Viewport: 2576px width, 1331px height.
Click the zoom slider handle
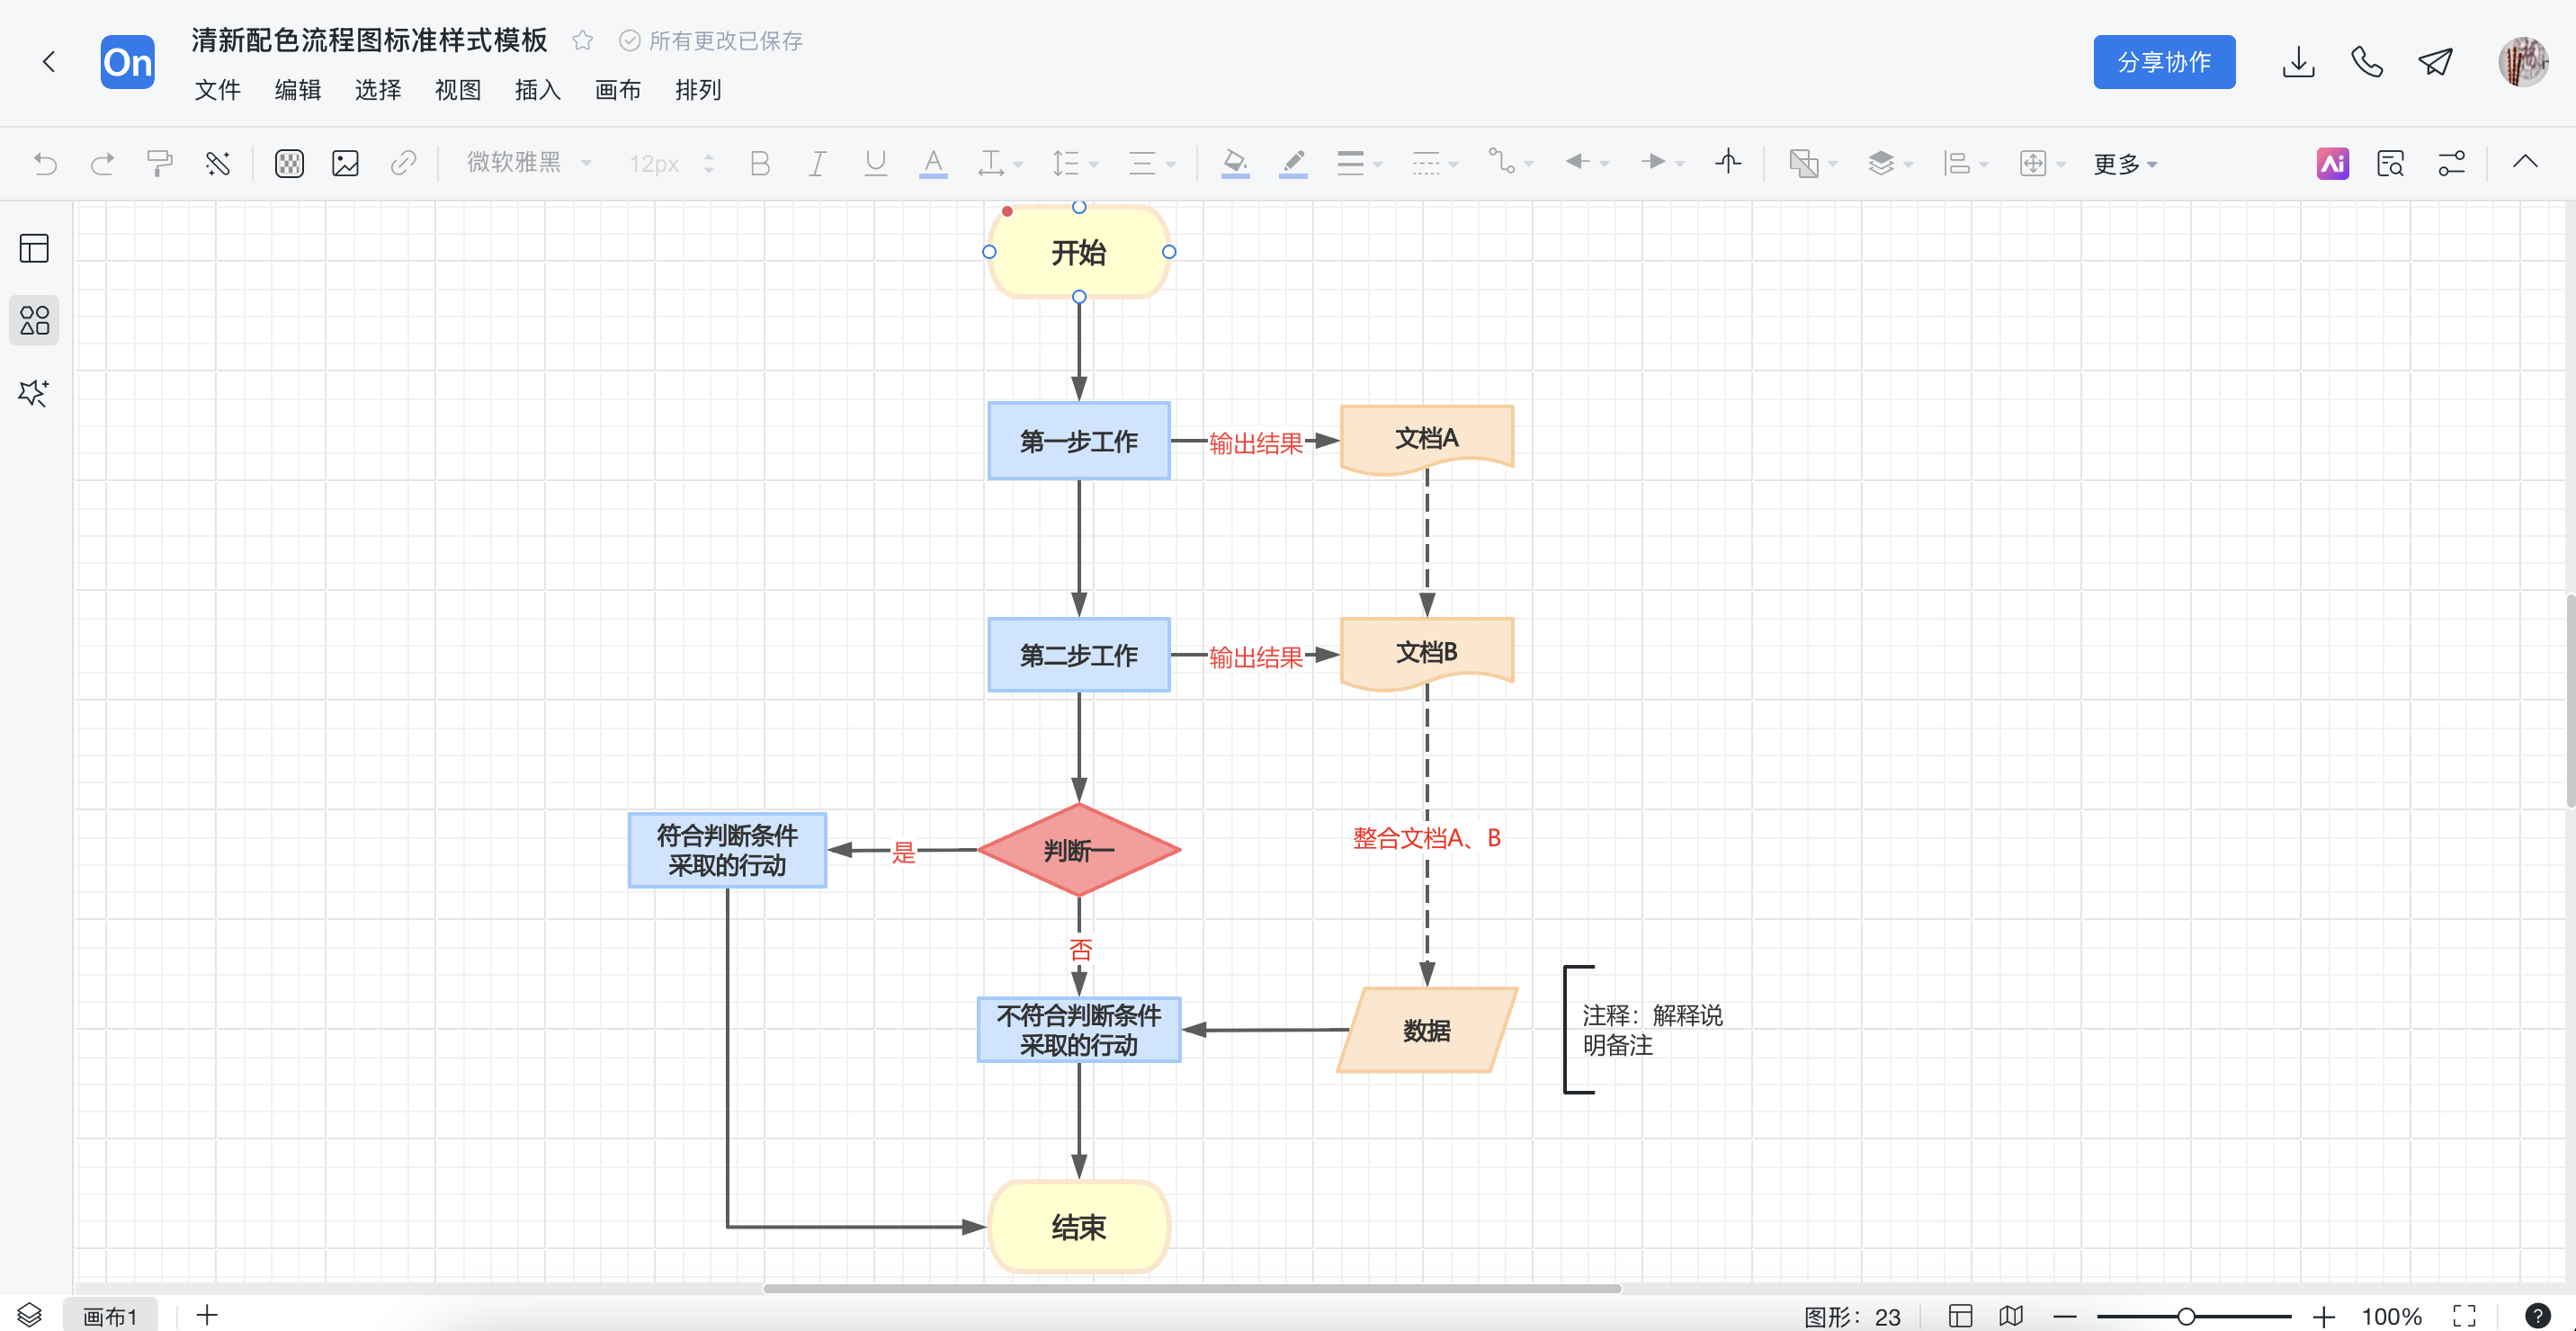coord(2186,1316)
